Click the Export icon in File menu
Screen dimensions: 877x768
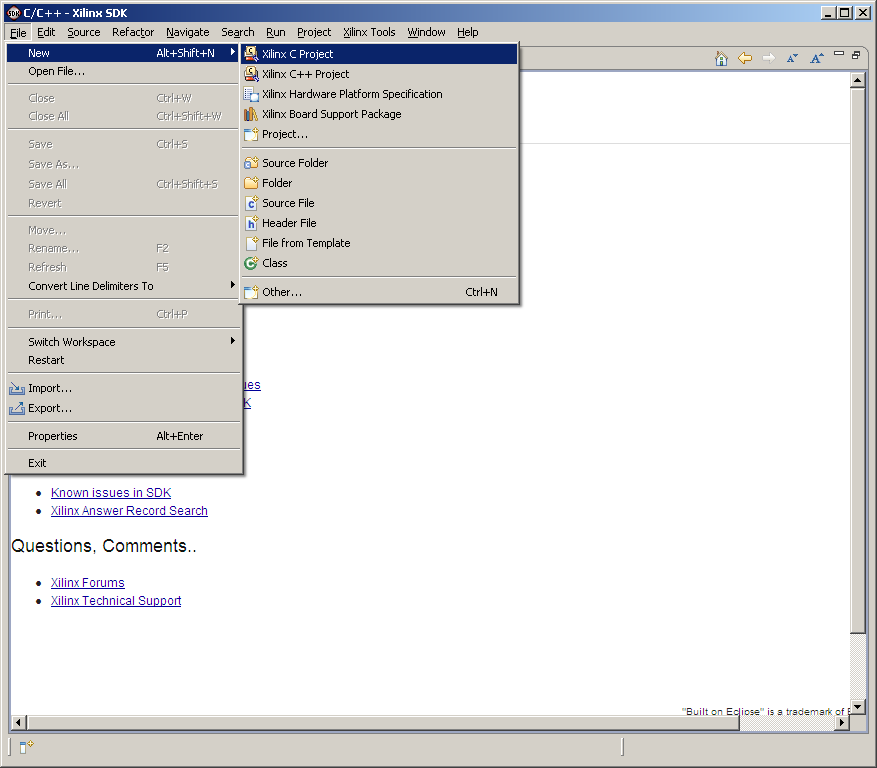point(17,408)
